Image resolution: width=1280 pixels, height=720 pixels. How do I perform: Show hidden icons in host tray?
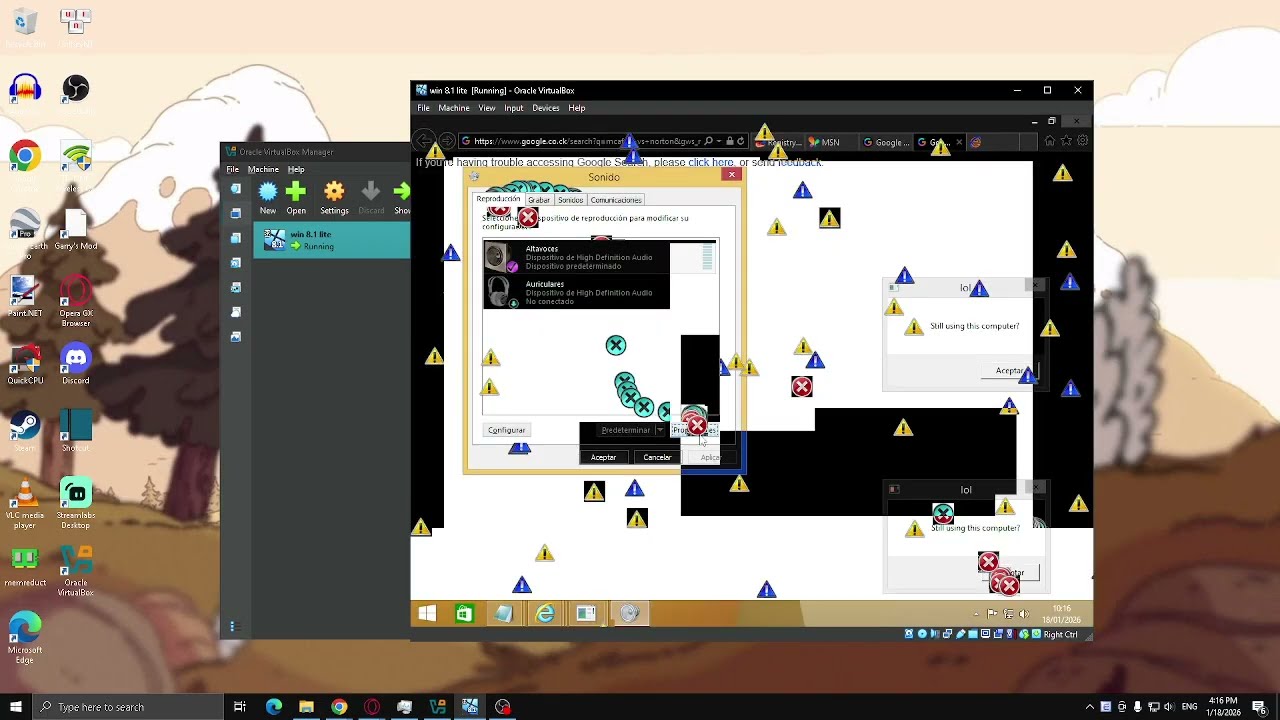pyautogui.click(x=1090, y=707)
